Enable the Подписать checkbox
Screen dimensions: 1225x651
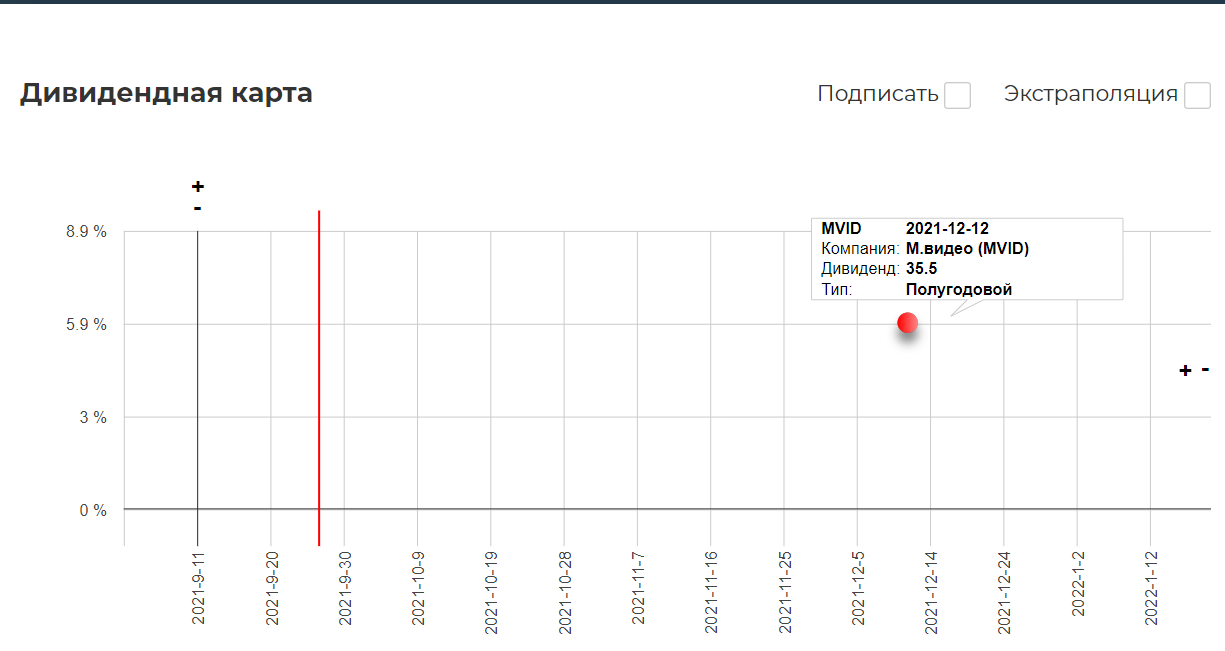click(x=958, y=96)
